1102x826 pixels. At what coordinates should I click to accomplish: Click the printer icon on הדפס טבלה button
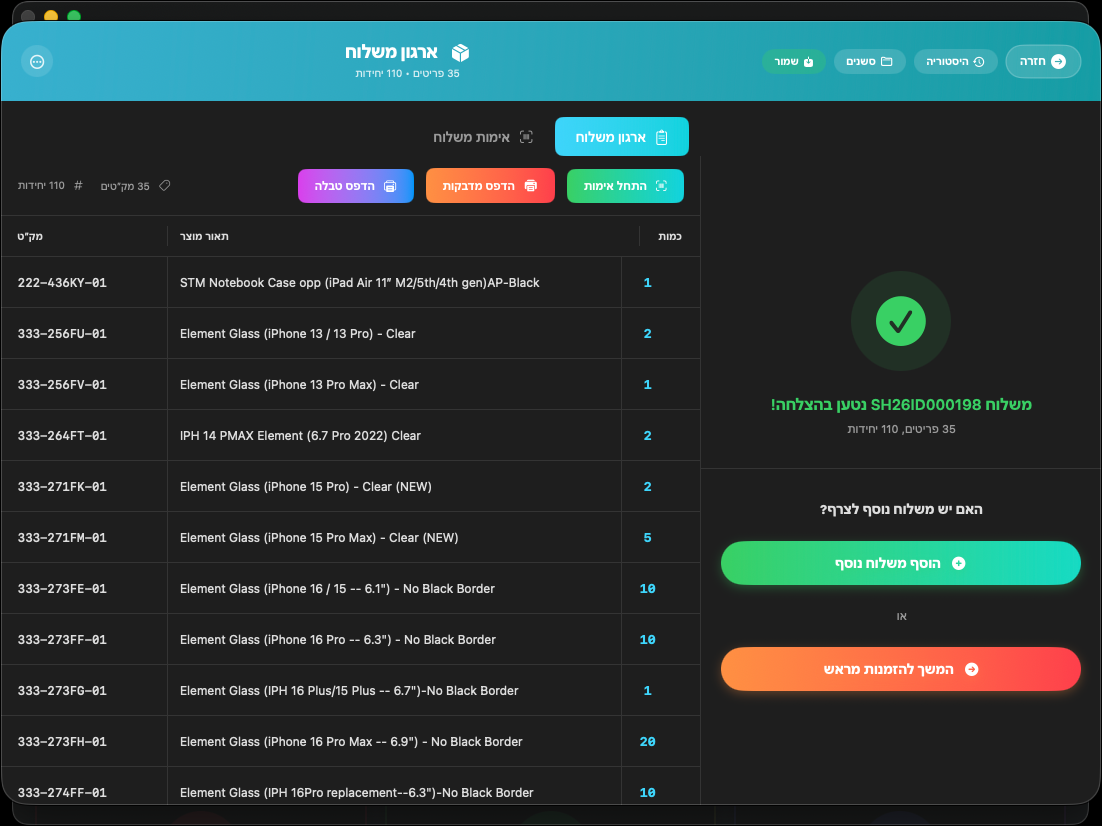point(389,186)
